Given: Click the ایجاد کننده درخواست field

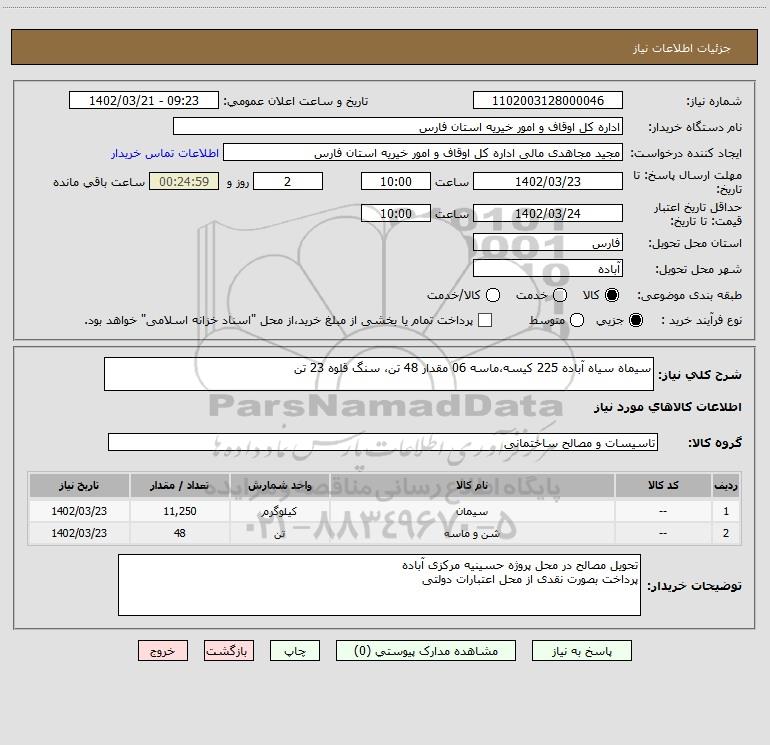Looking at the screenshot, I should pyautogui.click(x=423, y=152).
